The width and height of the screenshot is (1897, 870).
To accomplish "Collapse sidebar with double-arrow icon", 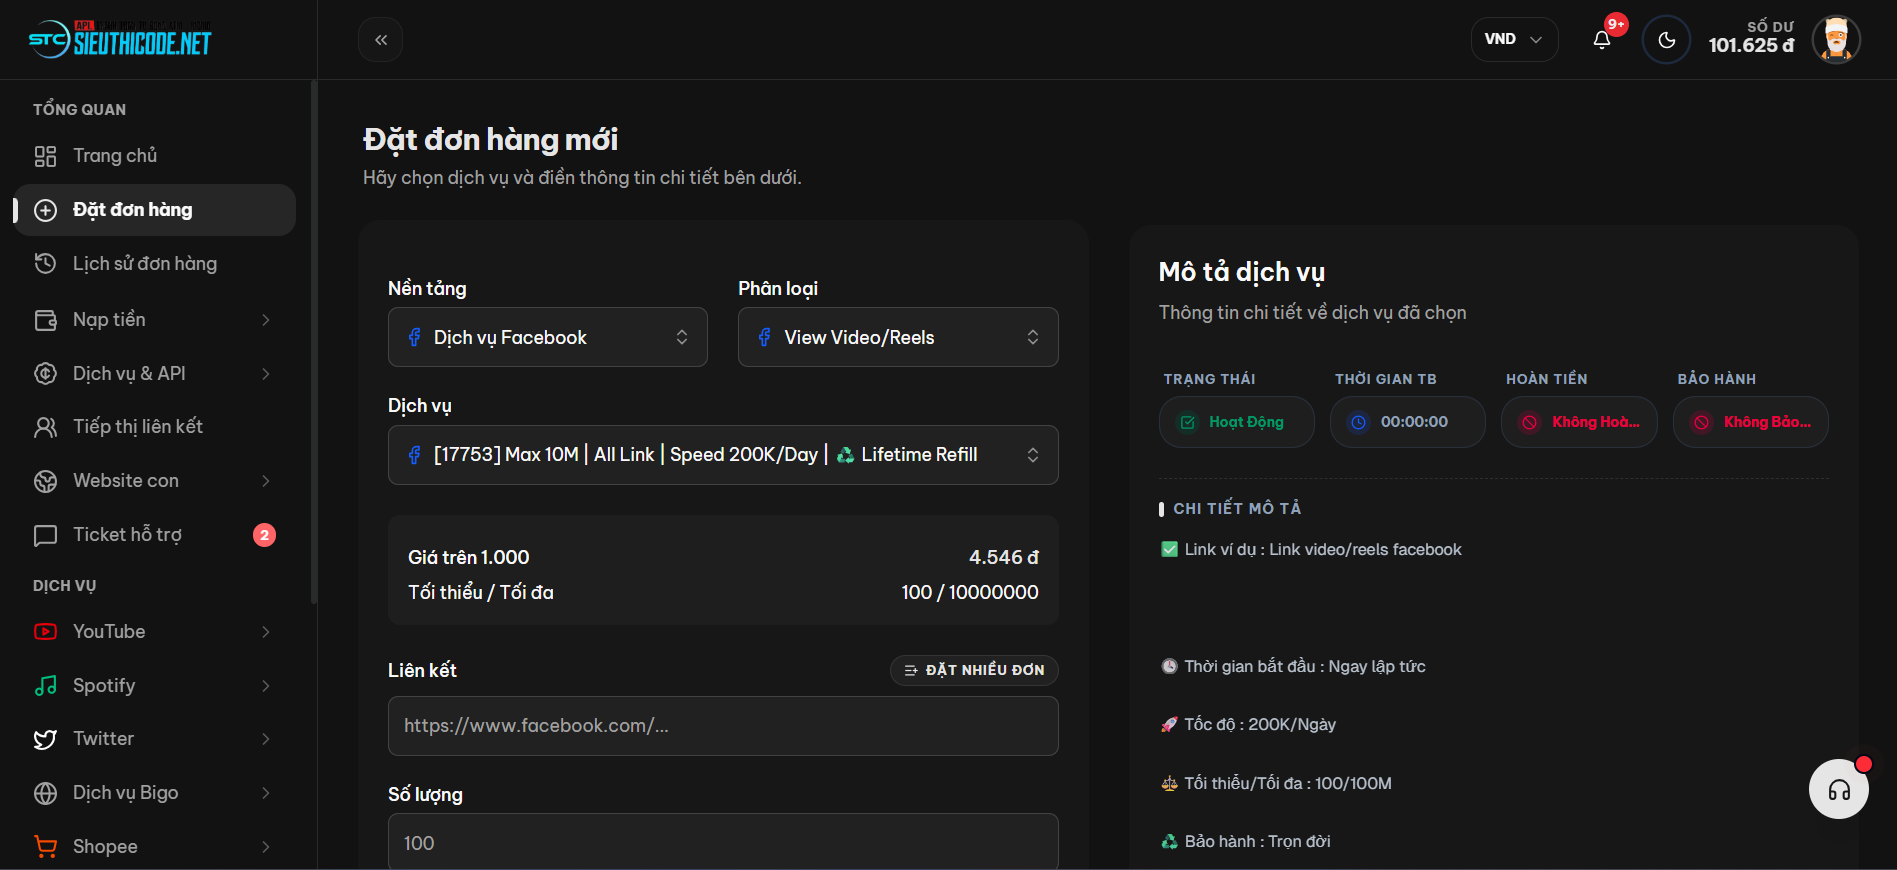I will [x=381, y=40].
